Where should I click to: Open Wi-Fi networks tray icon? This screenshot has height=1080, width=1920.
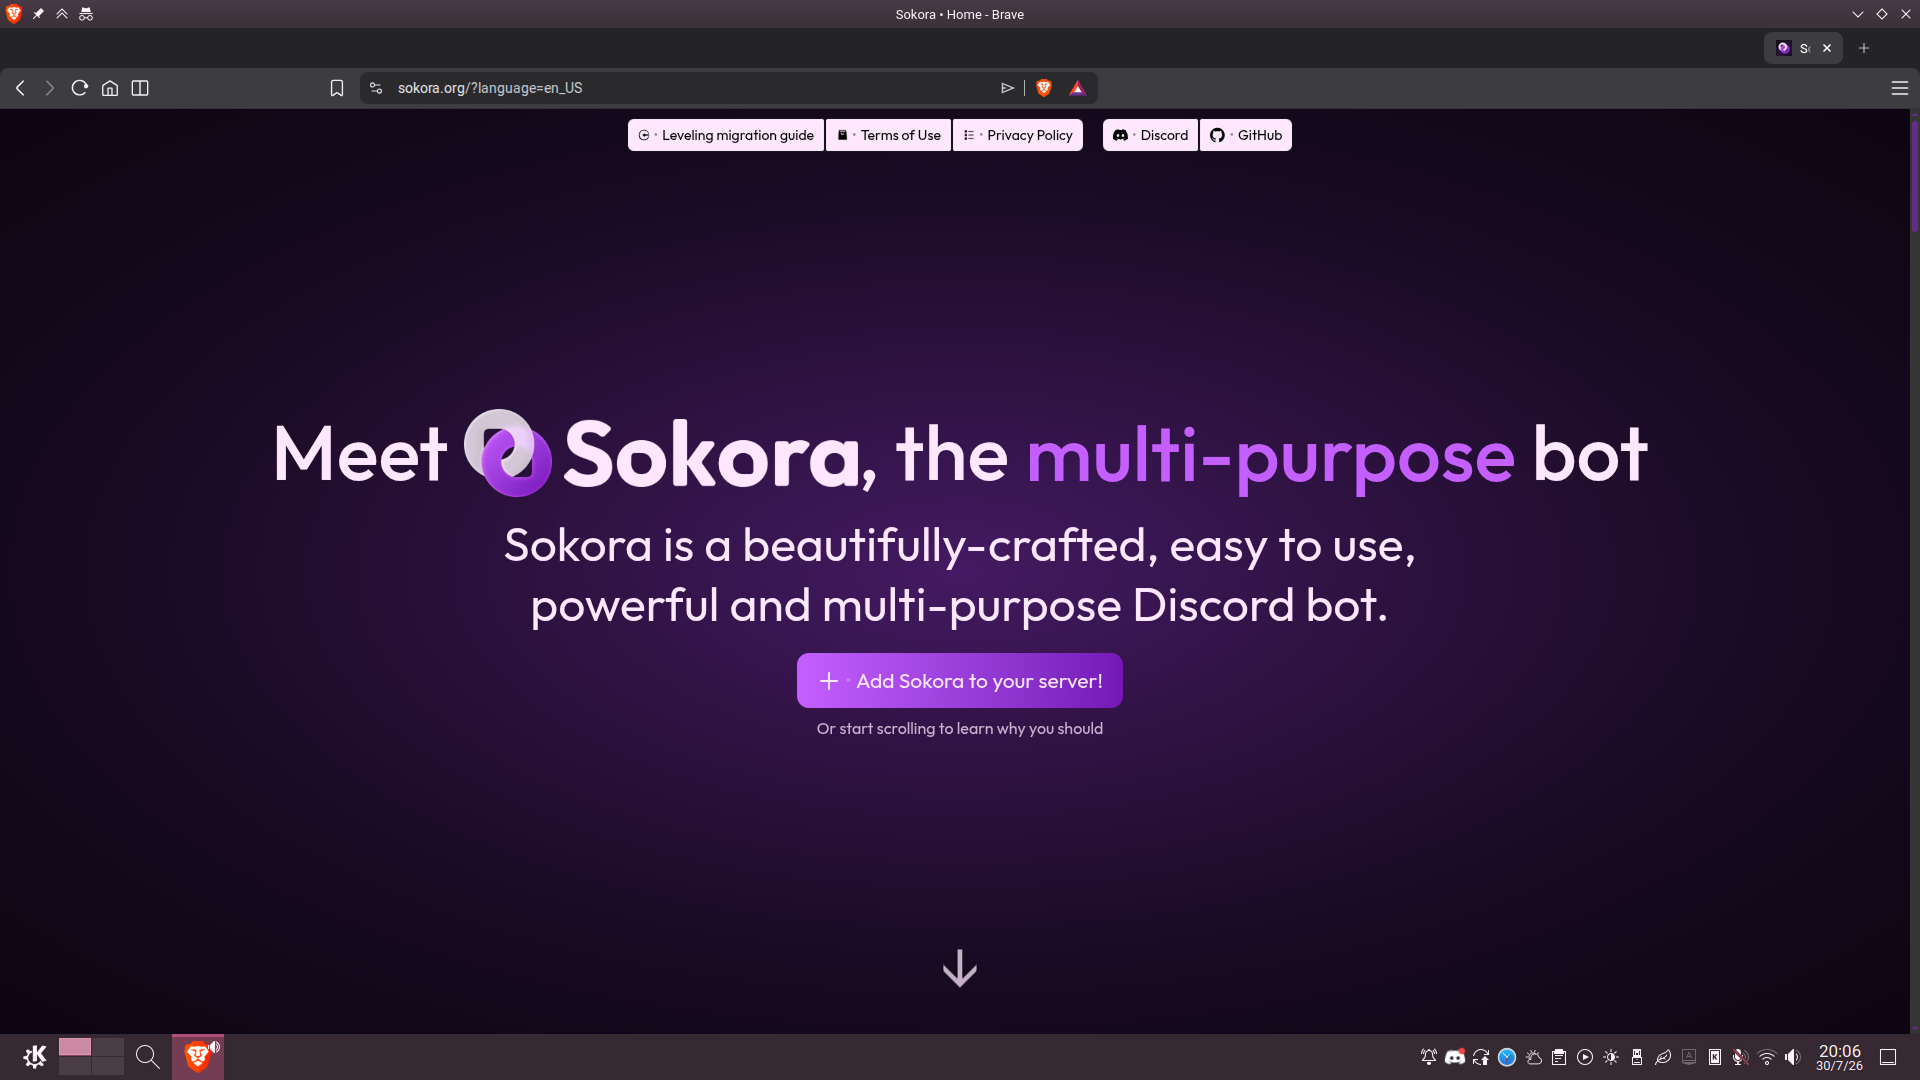point(1767,1057)
